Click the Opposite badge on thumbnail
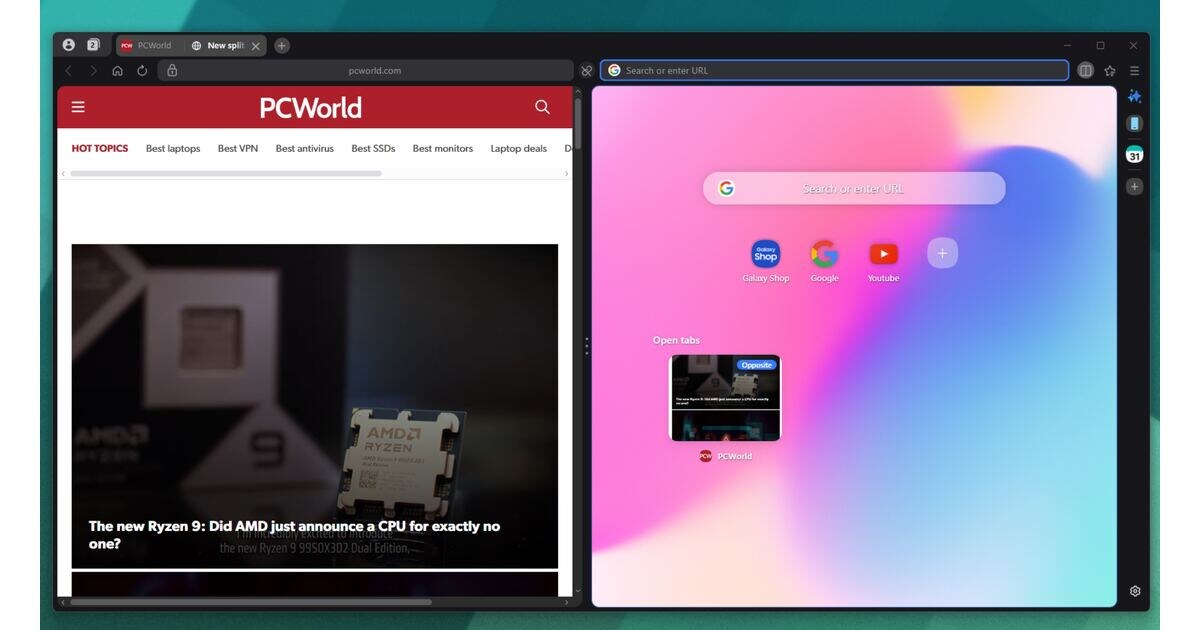Image resolution: width=1200 pixels, height=630 pixels. tap(756, 365)
